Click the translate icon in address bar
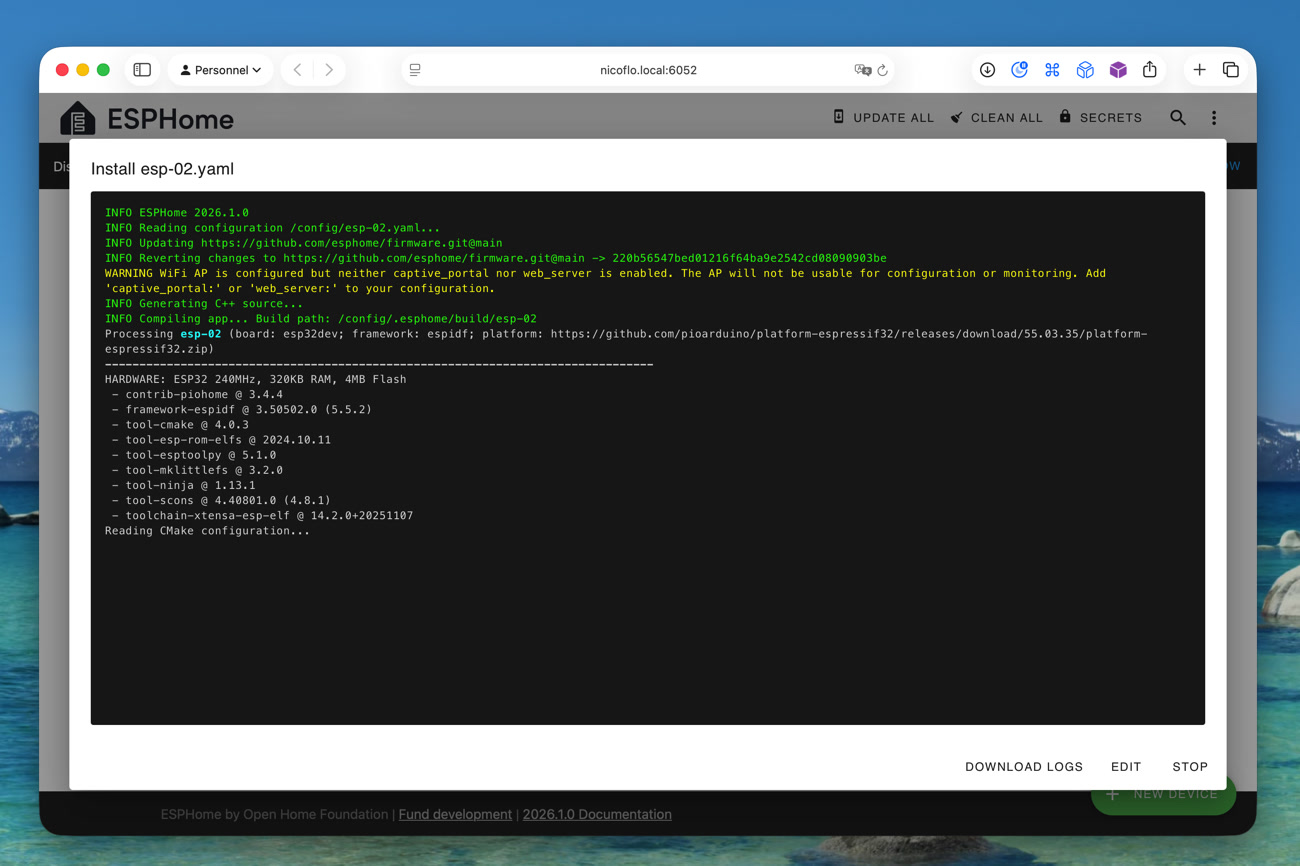Viewport: 1300px width, 866px height. pos(862,70)
